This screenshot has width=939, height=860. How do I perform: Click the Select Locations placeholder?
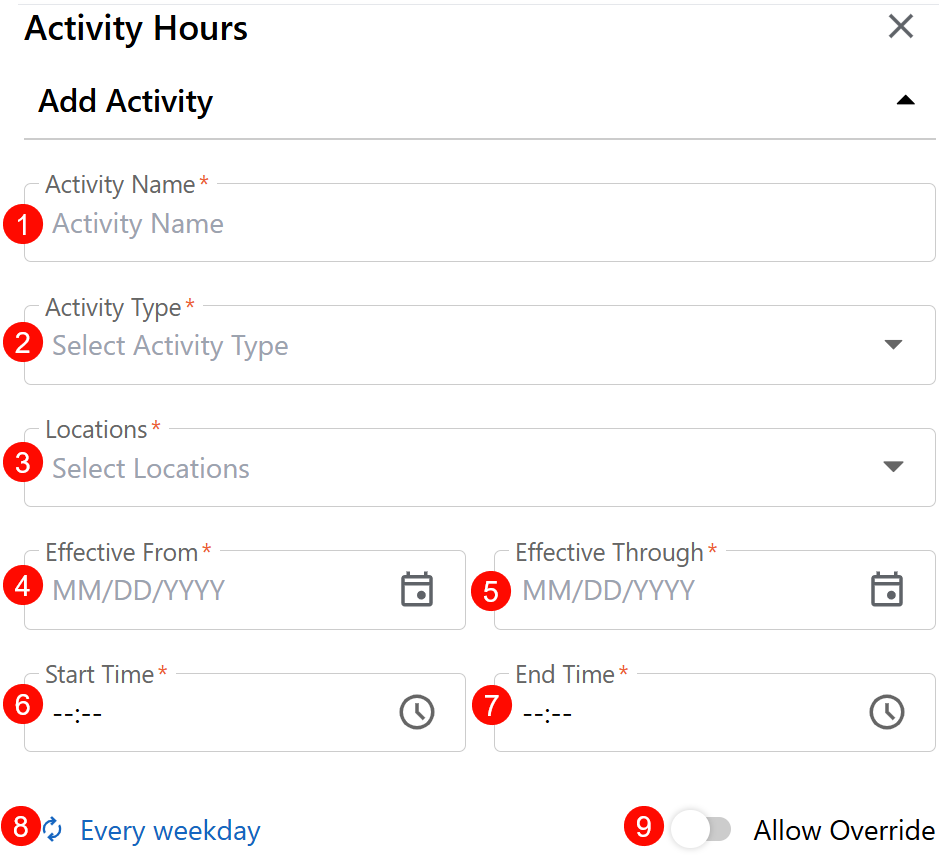[x=151, y=468]
